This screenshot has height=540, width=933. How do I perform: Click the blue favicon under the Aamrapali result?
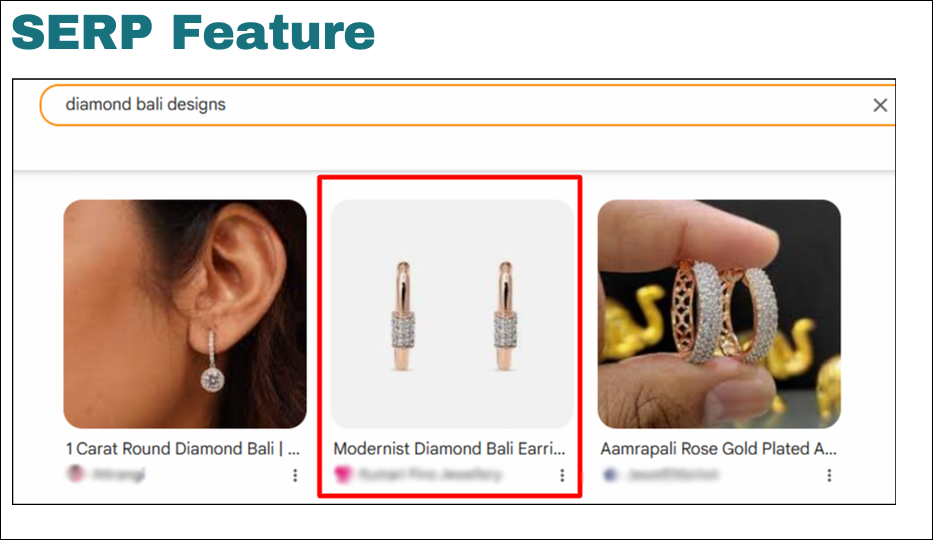point(610,474)
